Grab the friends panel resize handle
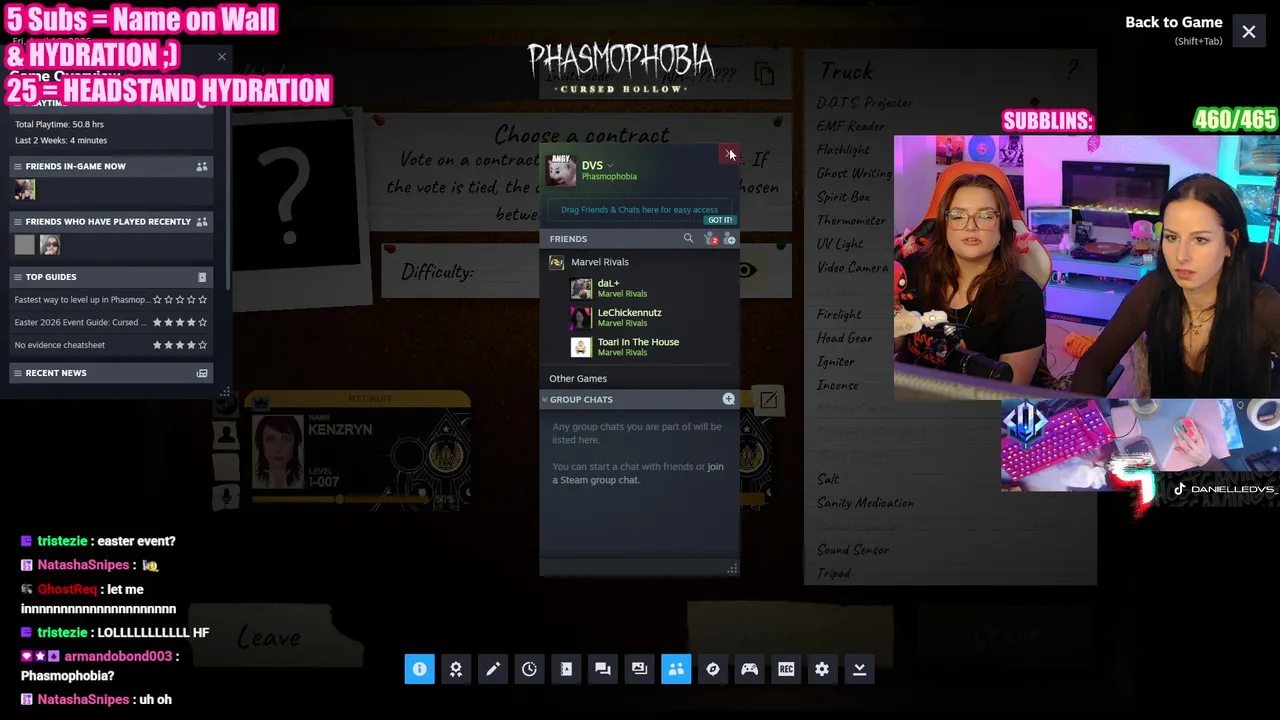This screenshot has width=1280, height=720. tap(732, 569)
